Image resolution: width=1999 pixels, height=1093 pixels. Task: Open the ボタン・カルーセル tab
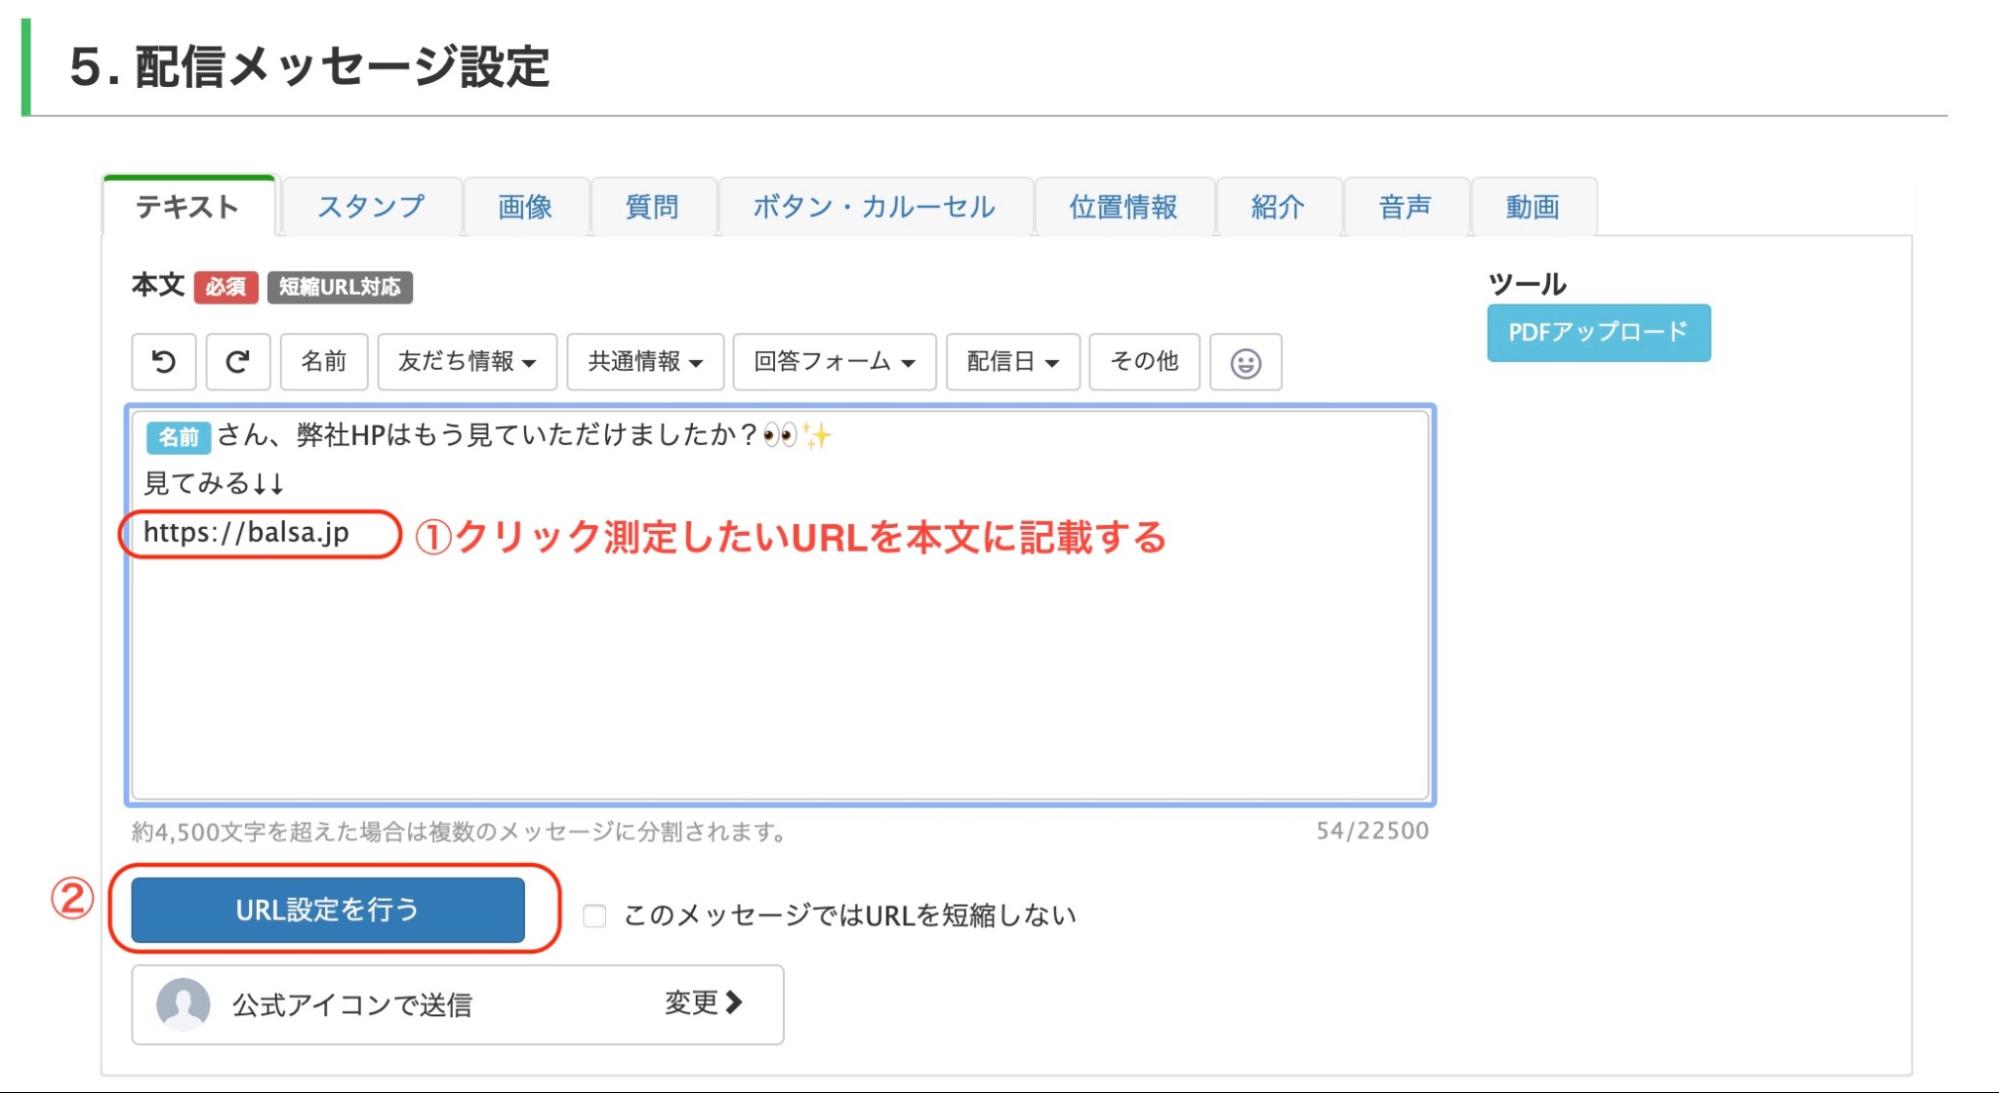click(x=873, y=207)
